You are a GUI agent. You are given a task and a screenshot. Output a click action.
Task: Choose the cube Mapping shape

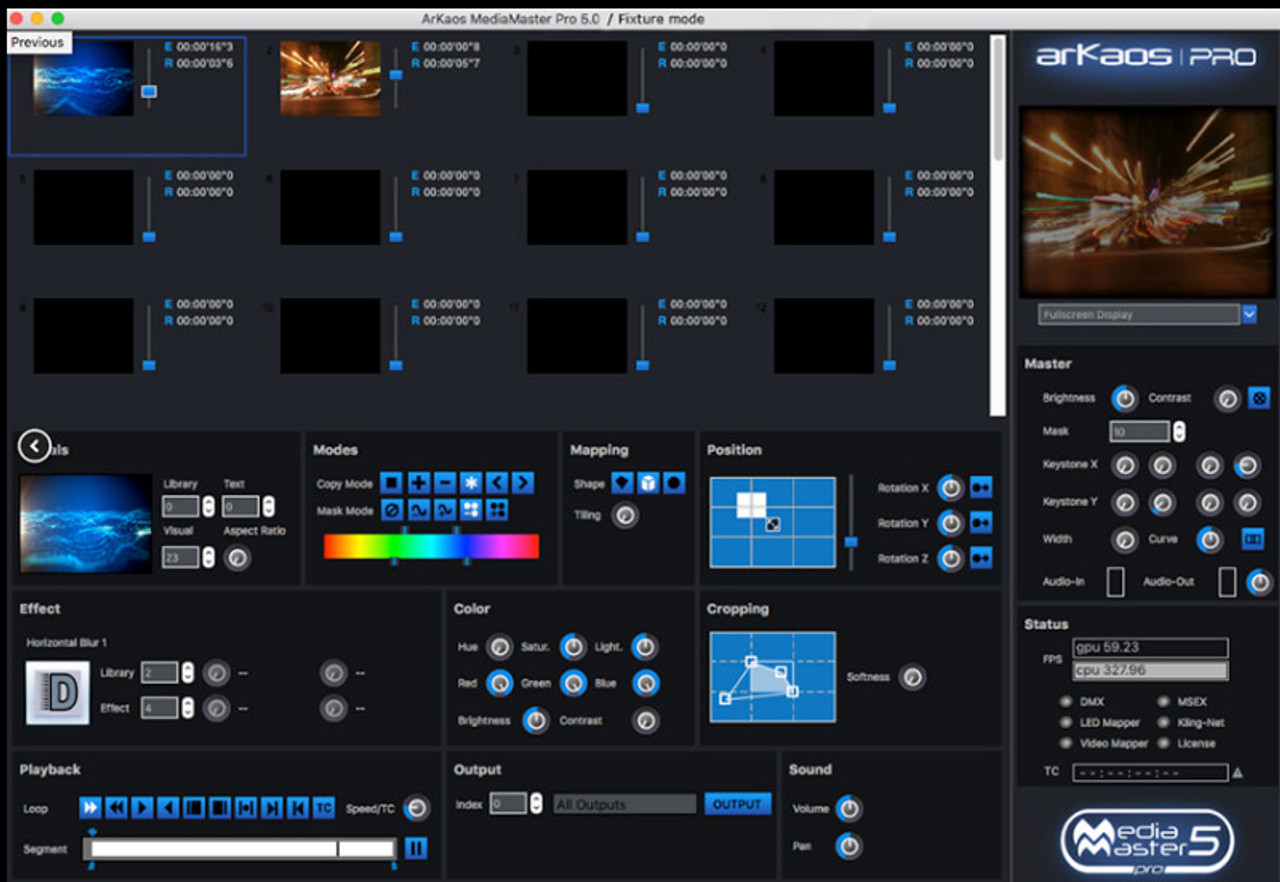click(x=648, y=483)
